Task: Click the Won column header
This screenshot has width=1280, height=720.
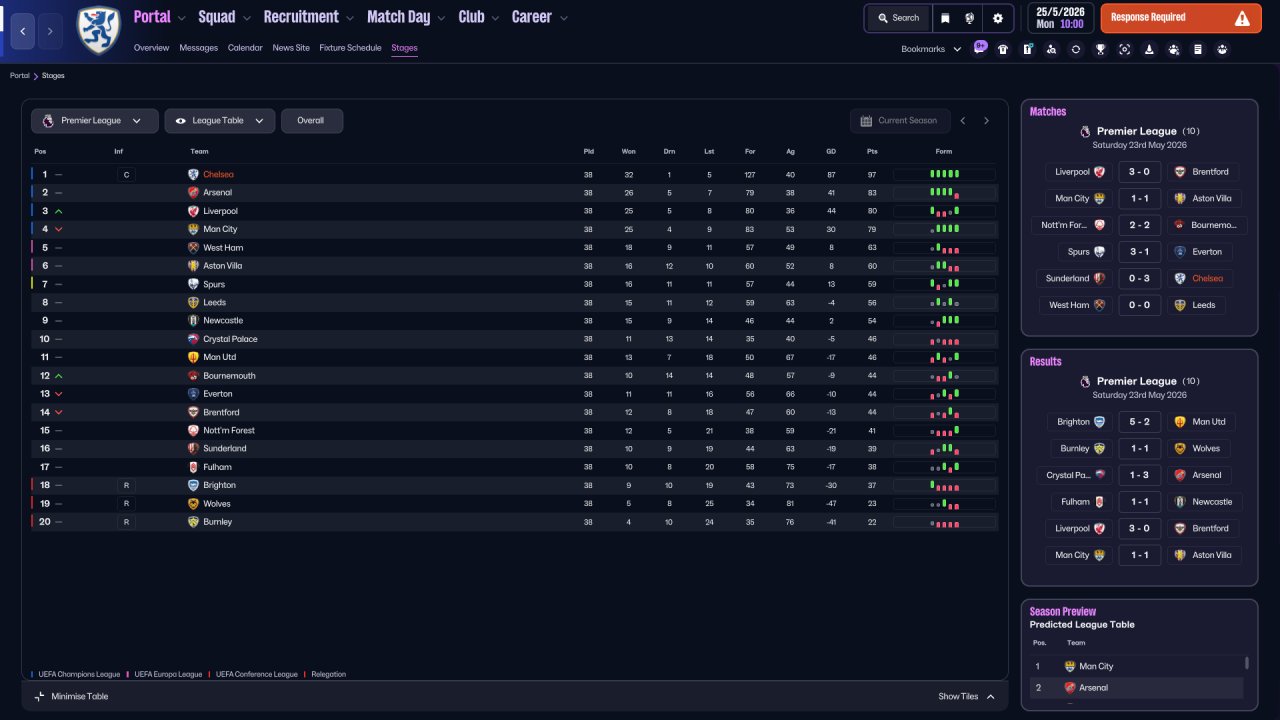Action: tap(629, 152)
